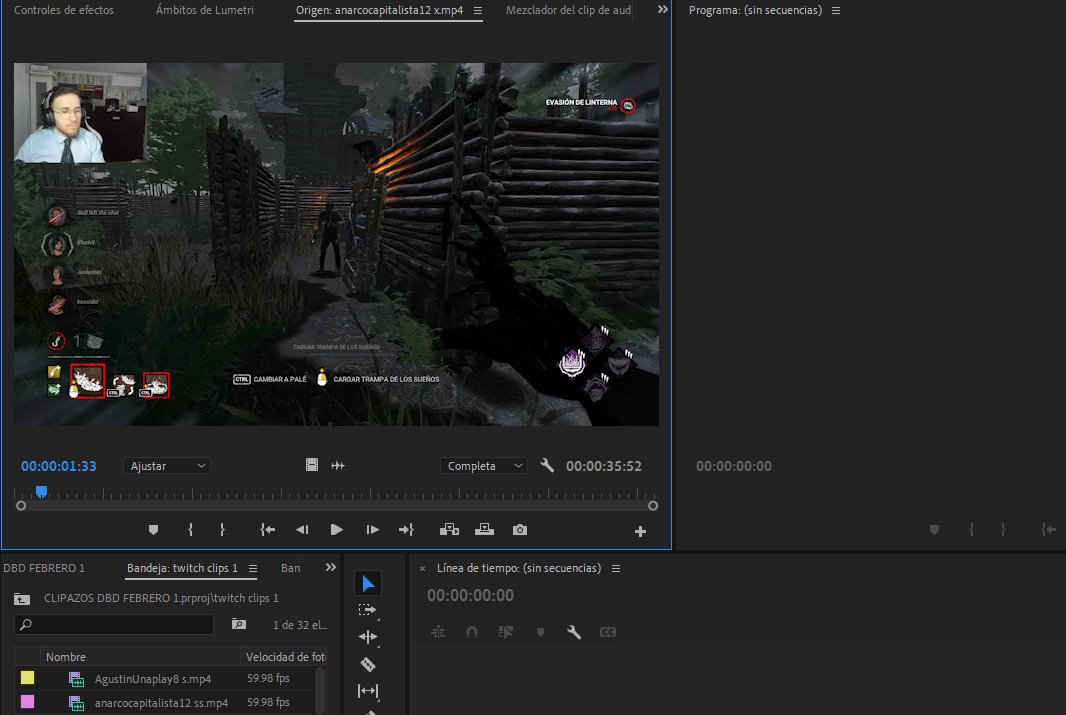Open the Completa playback resolution dropdown
Image resolution: width=1066 pixels, height=715 pixels.
pyautogui.click(x=484, y=466)
